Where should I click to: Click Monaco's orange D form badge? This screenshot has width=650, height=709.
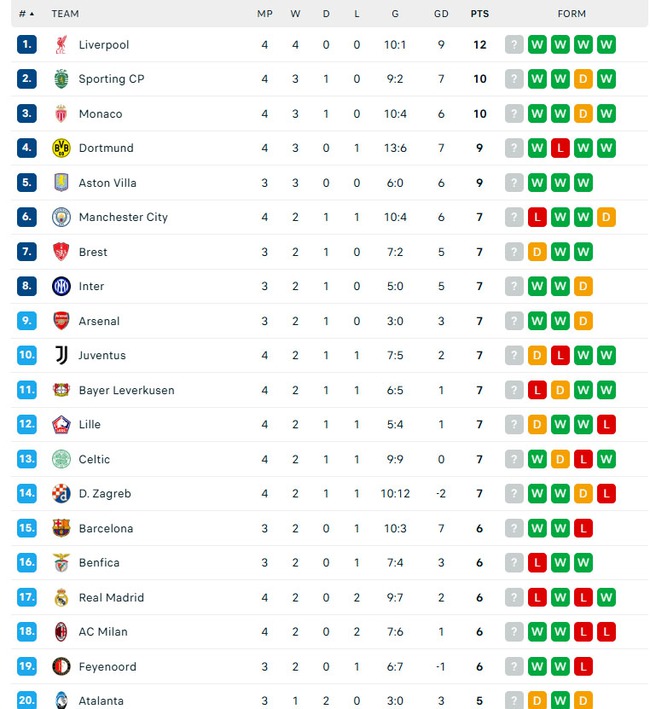pyautogui.click(x=583, y=114)
